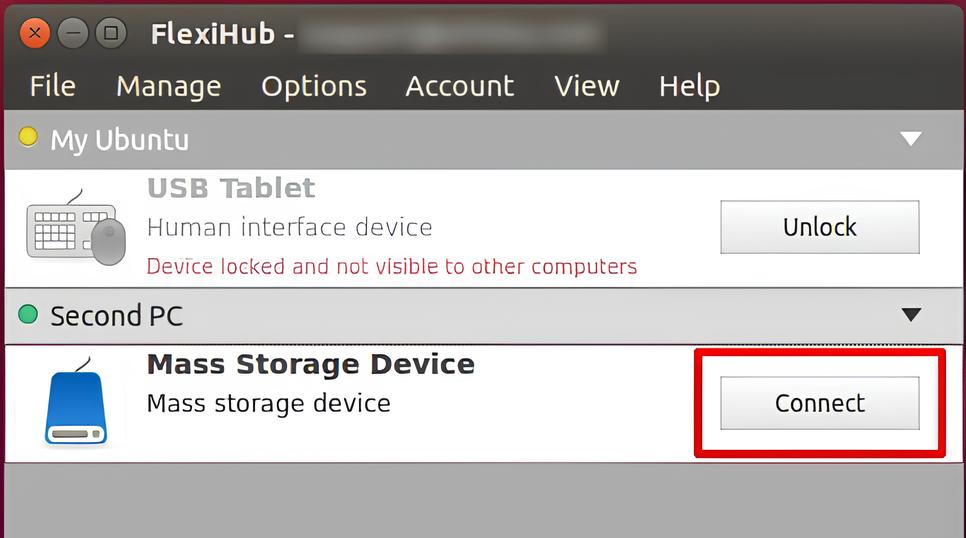Collapse the My Ubuntu section using the white triangle
Image resolution: width=966 pixels, height=538 pixels.
point(910,139)
